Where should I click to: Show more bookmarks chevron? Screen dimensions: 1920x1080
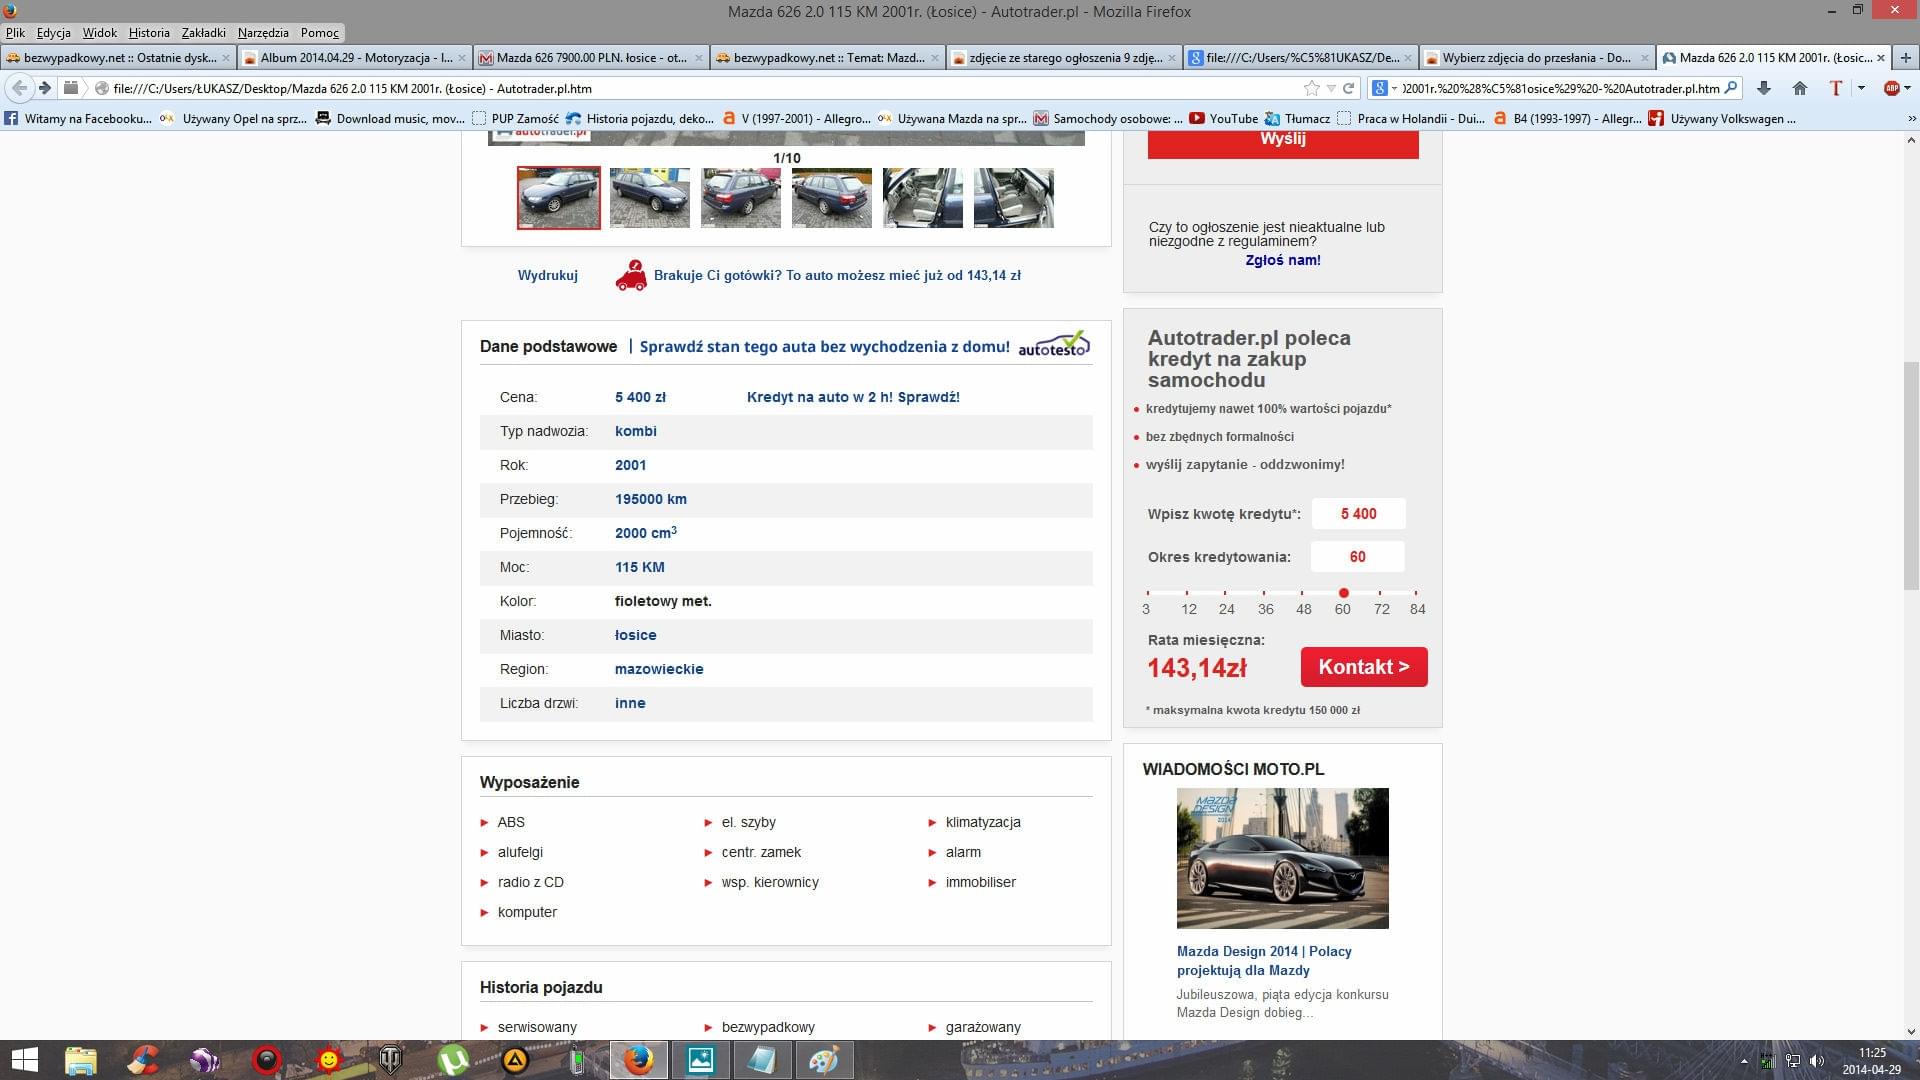[1912, 118]
